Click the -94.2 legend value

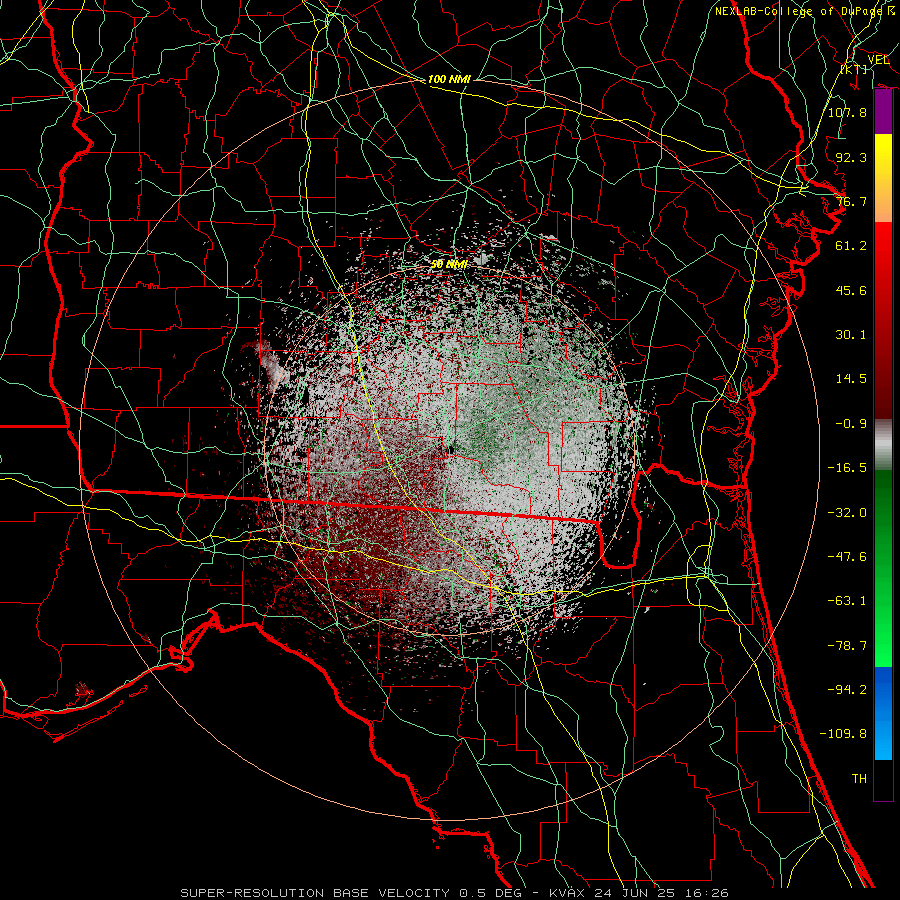(847, 690)
